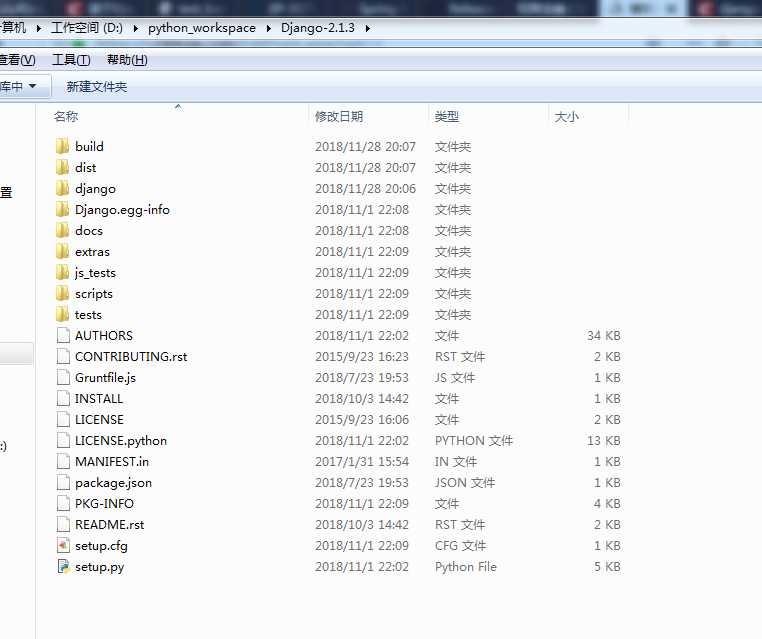Expand arrow after 工作空间 (D:) breadcrumb
The image size is (762, 639).
click(x=136, y=29)
